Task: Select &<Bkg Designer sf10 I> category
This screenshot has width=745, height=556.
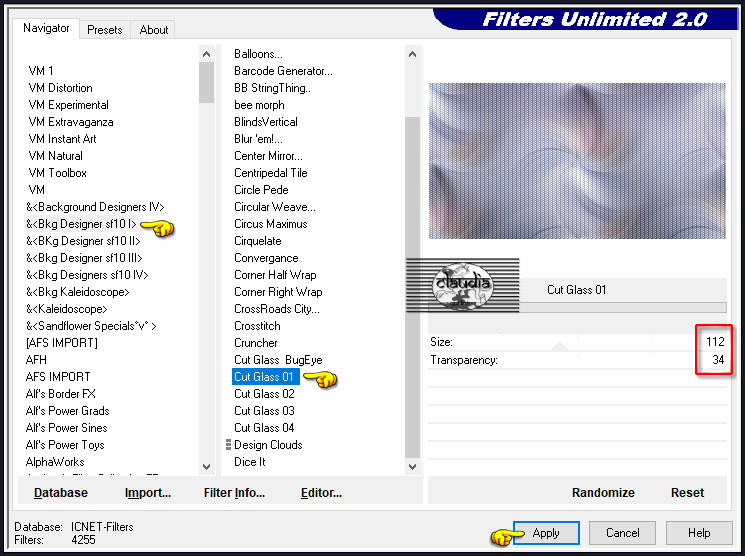Action: point(81,224)
